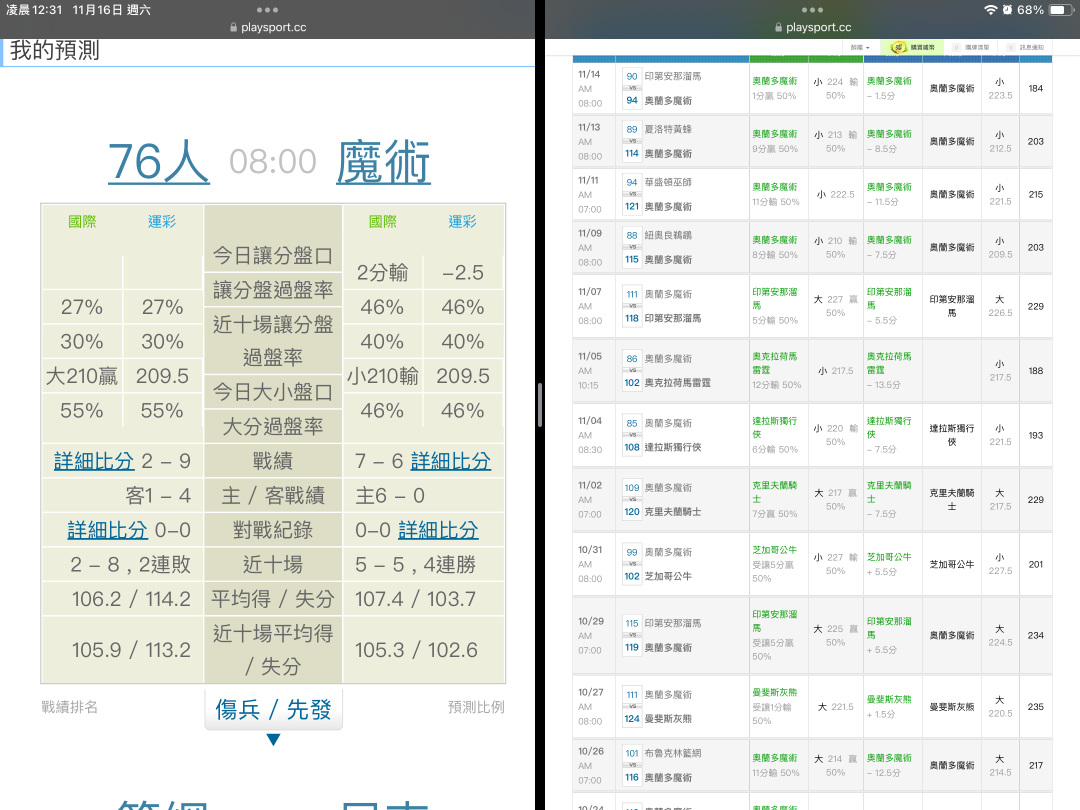
Task: Open the account dropdown in top navigation
Action: pyautogui.click(x=860, y=48)
